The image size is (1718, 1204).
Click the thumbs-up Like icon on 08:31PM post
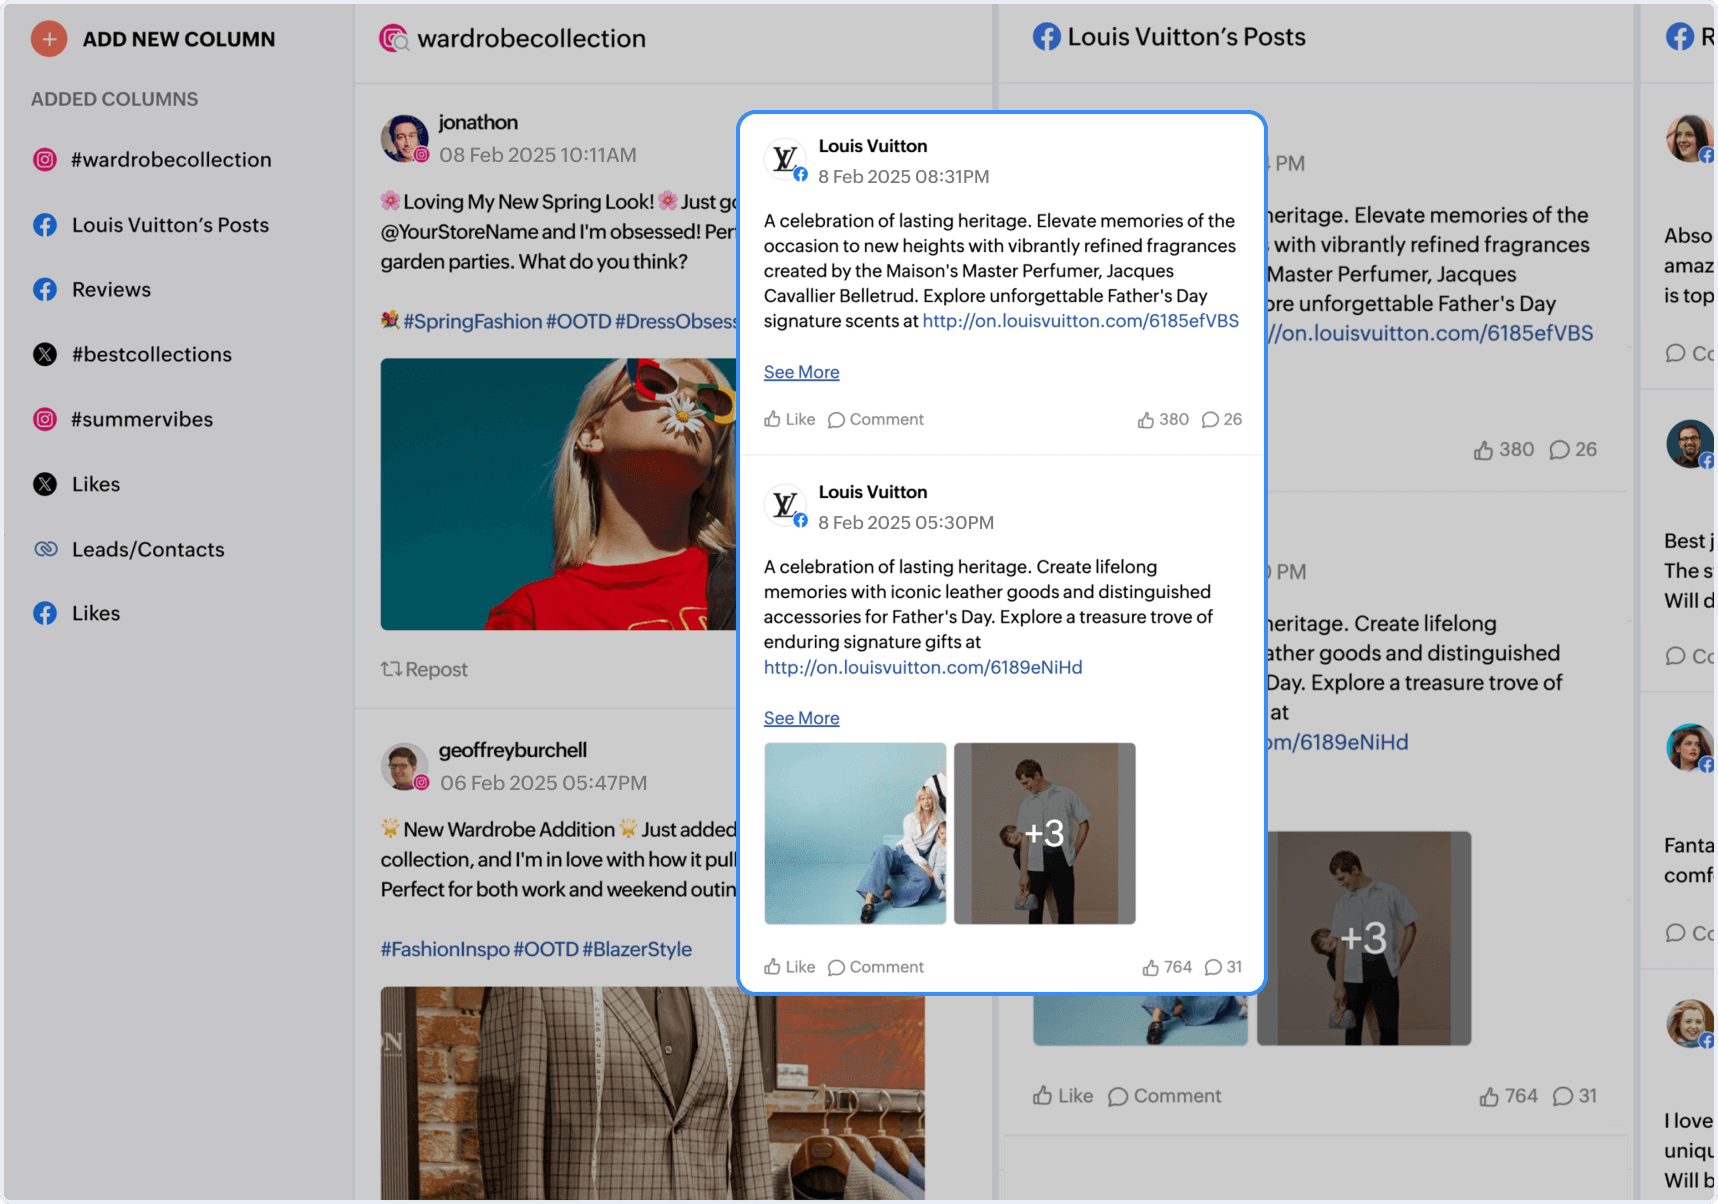tap(773, 419)
